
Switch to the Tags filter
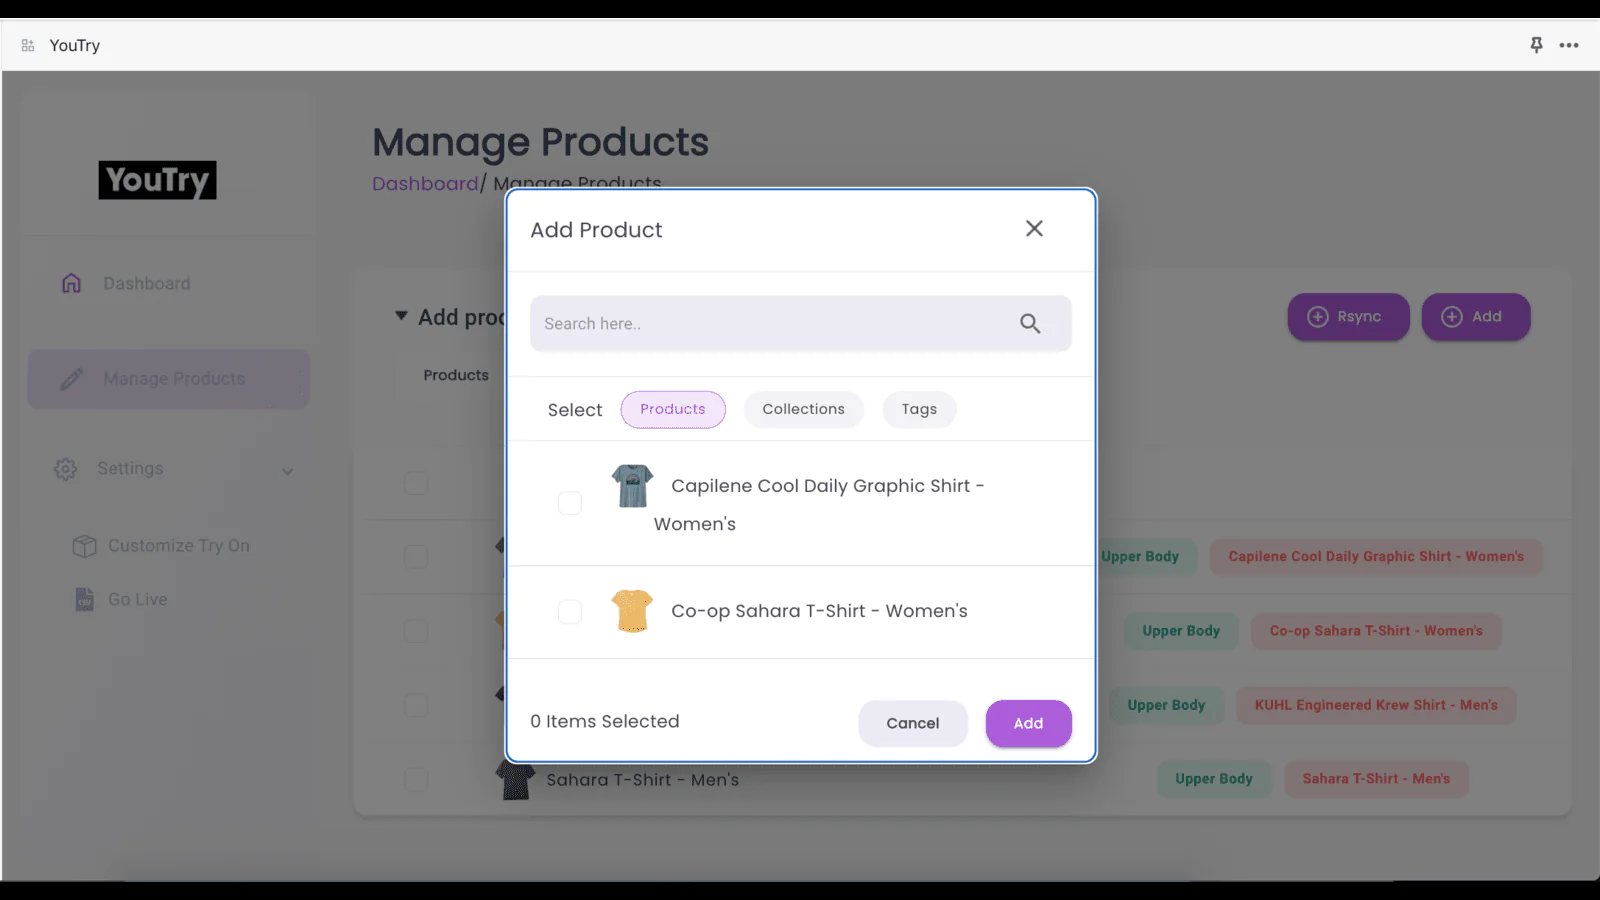coord(919,409)
